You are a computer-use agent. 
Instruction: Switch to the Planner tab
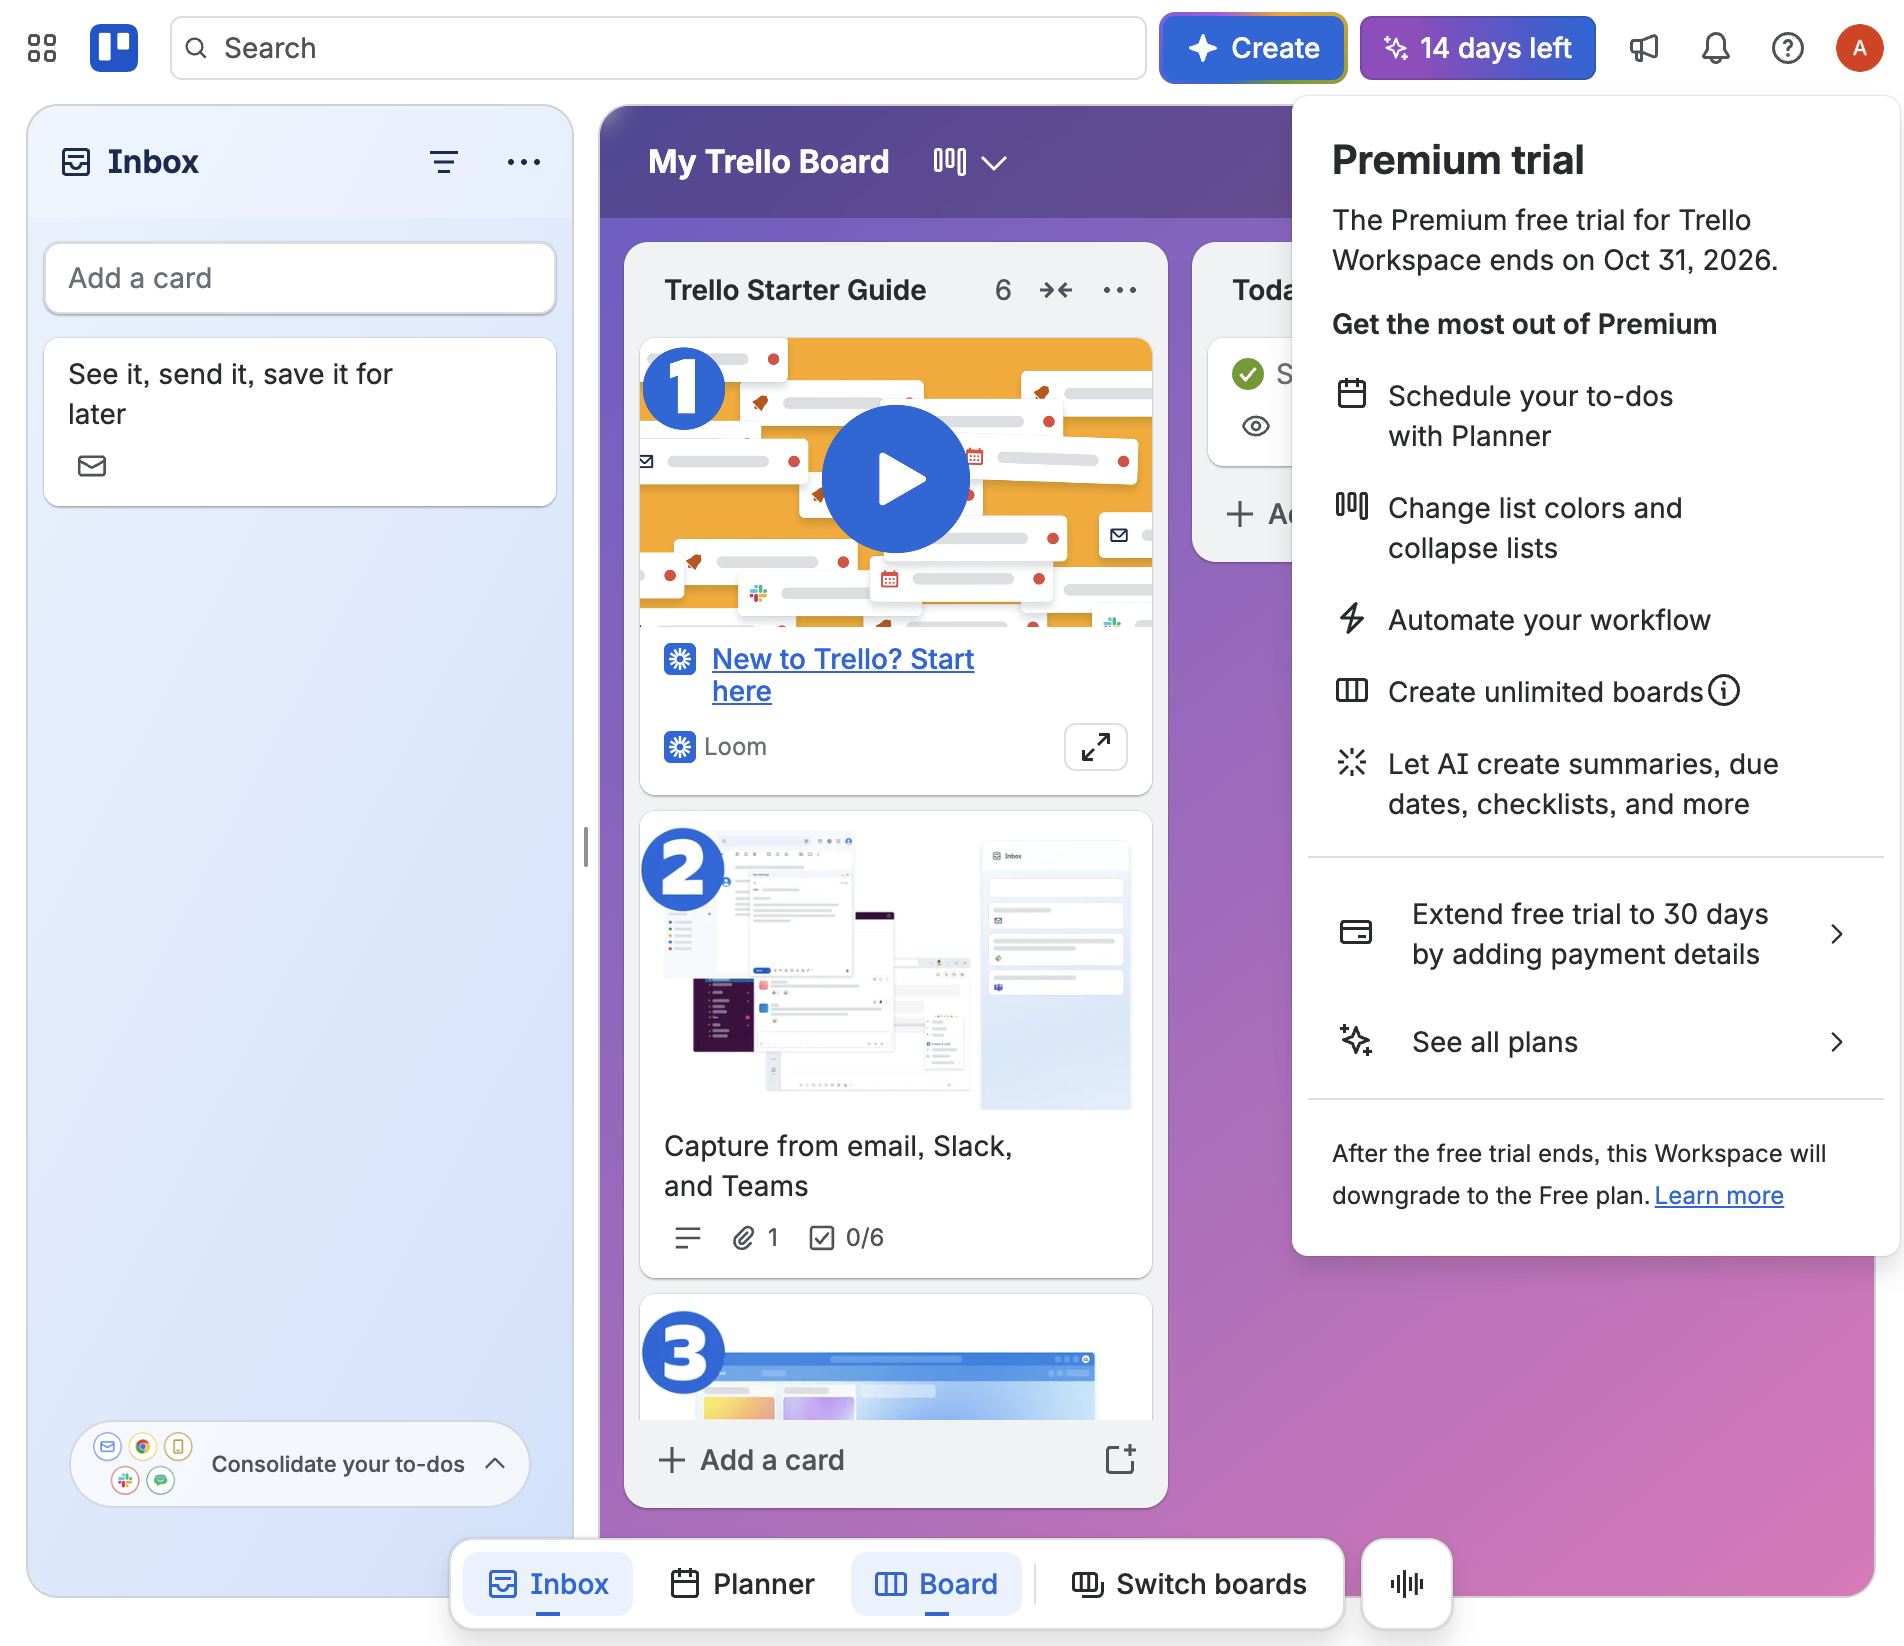(x=742, y=1584)
